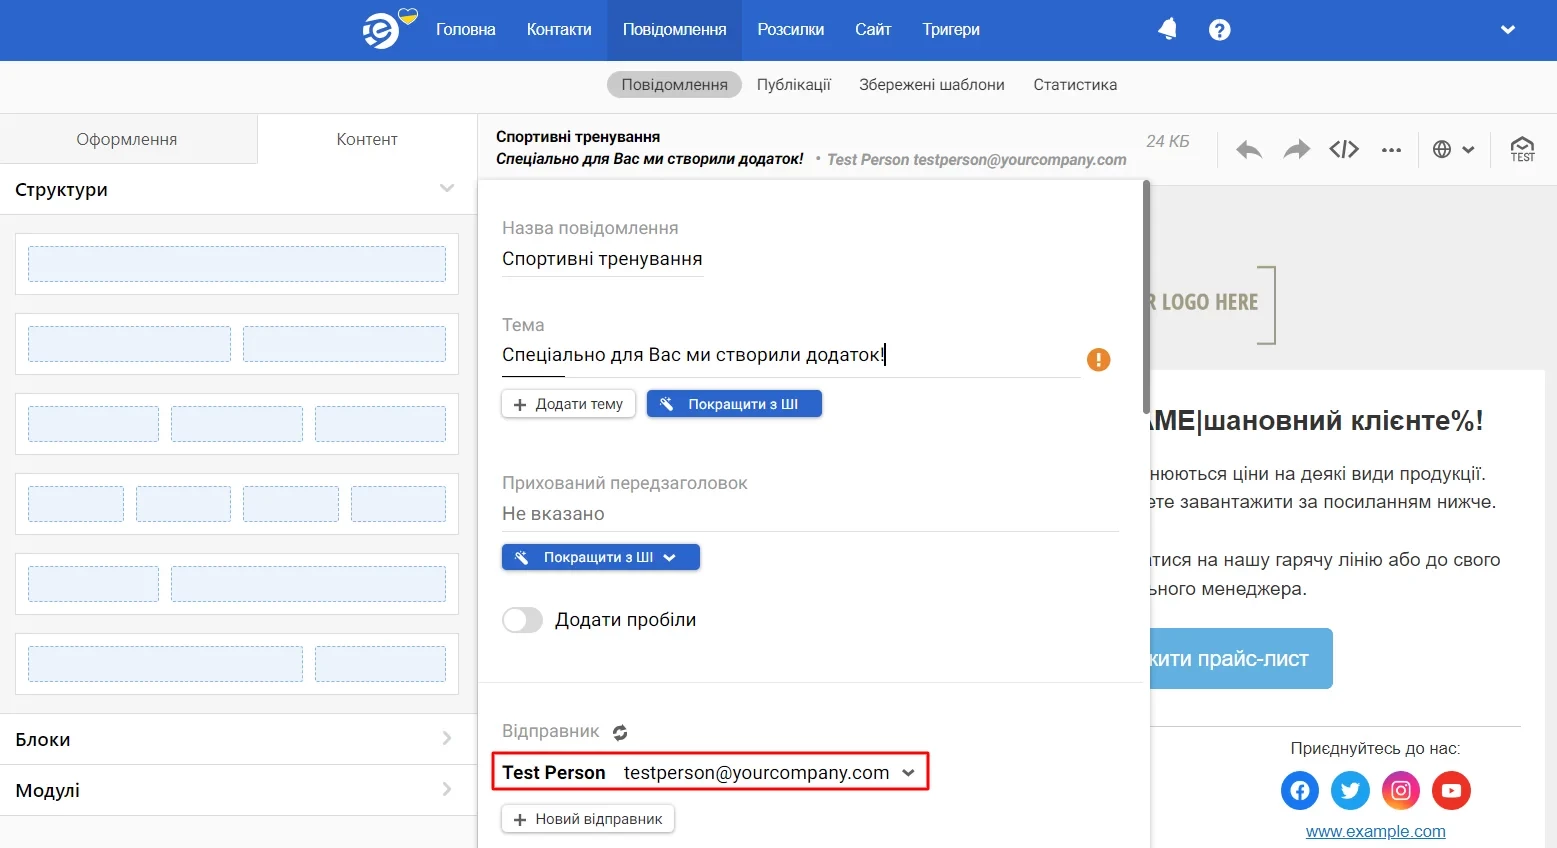The width and height of the screenshot is (1557, 848).
Task: Switch to Збережені шаблони sub-tab
Action: (x=932, y=85)
